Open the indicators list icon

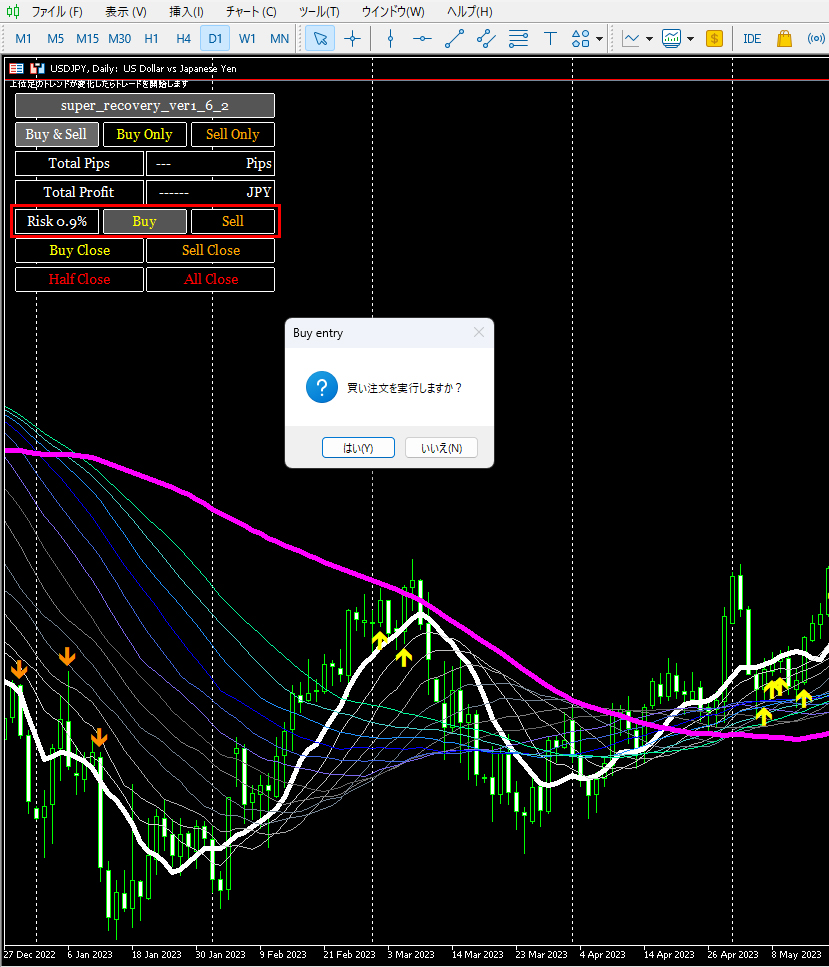coord(631,39)
